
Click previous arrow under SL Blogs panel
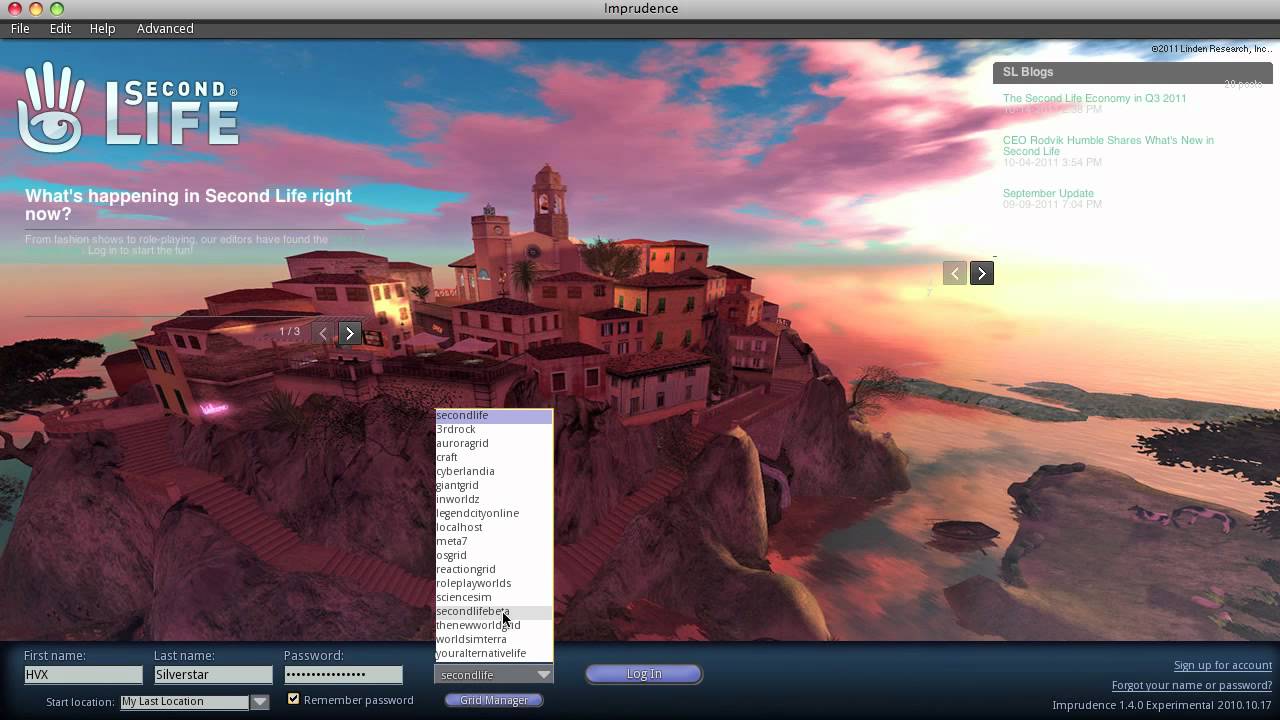[x=955, y=273]
